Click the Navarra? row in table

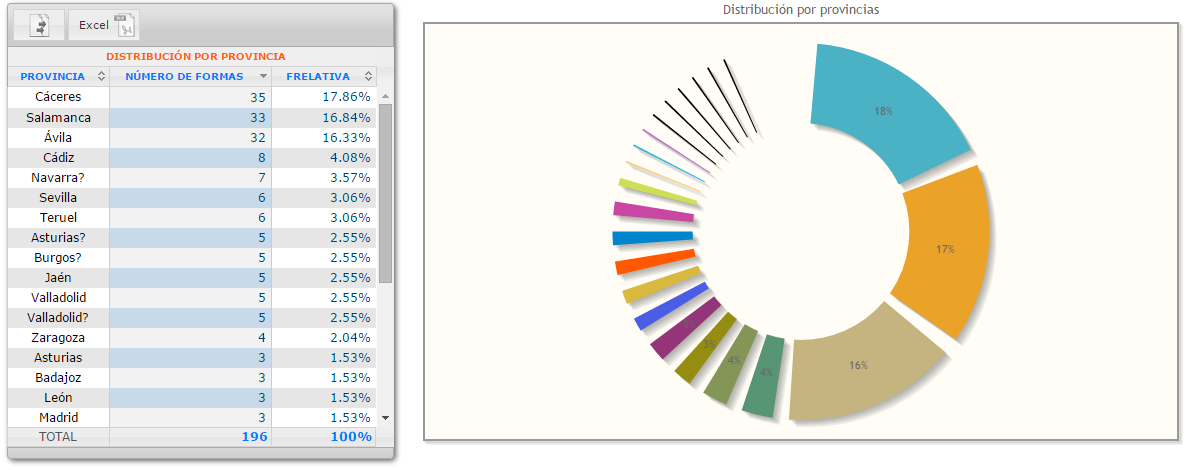point(58,177)
